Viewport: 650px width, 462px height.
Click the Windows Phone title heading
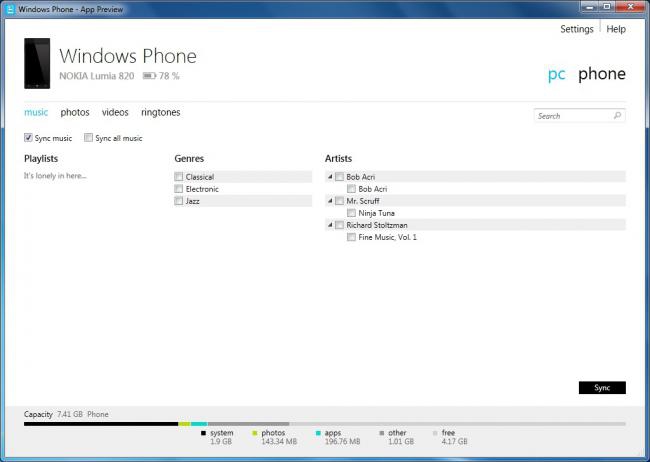coord(128,56)
